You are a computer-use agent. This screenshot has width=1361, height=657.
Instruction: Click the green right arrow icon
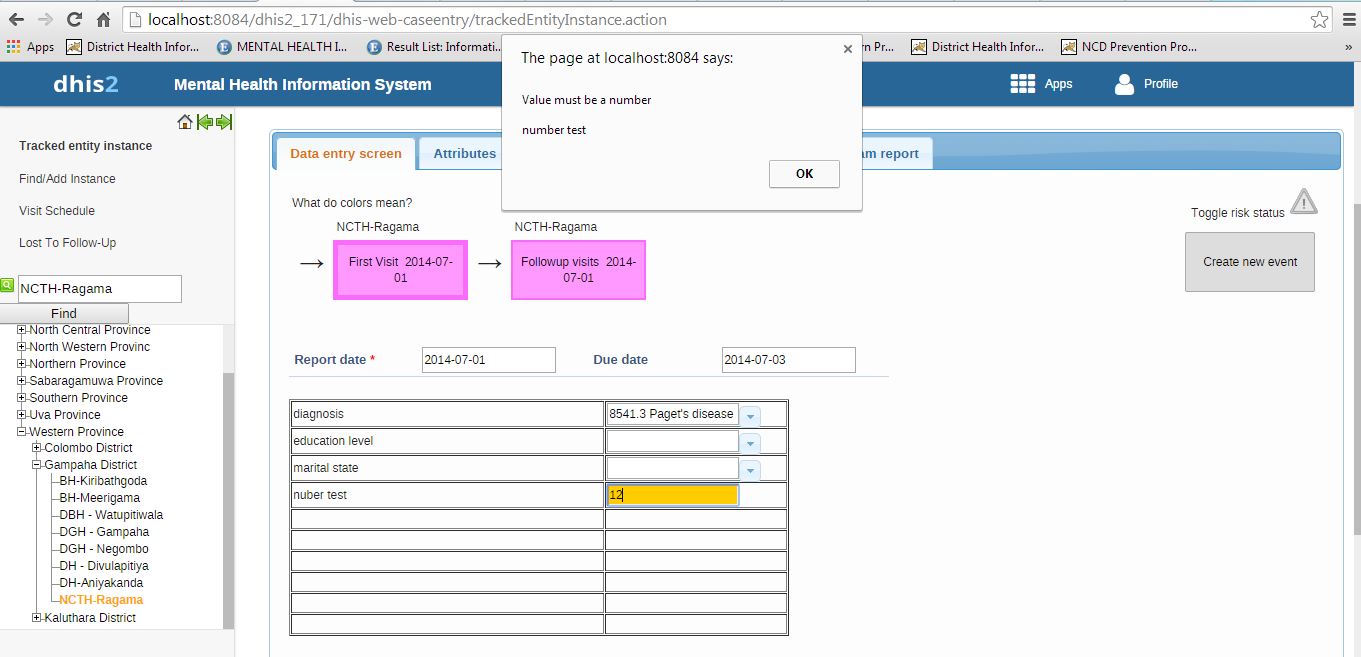pyautogui.click(x=224, y=122)
